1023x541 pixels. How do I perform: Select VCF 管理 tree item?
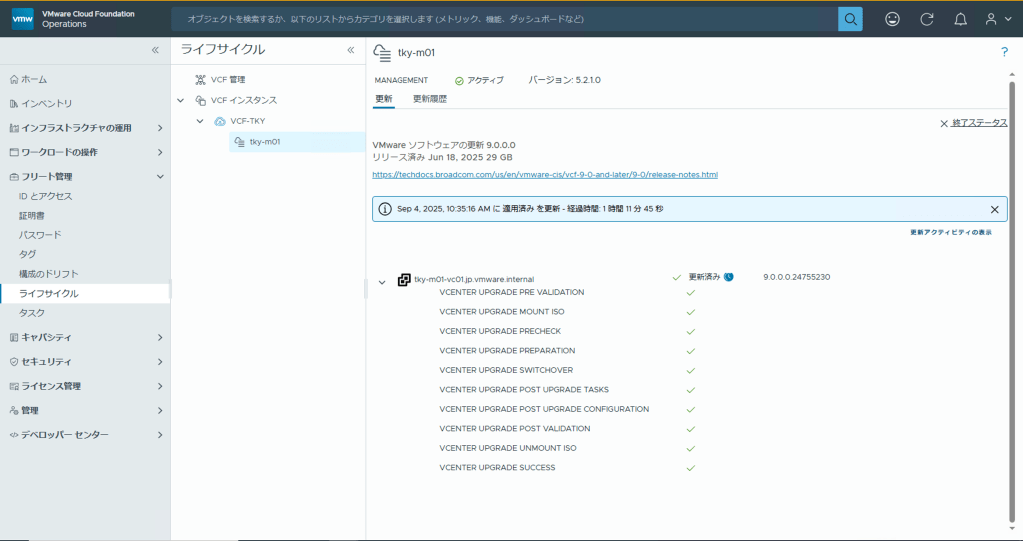(x=228, y=80)
